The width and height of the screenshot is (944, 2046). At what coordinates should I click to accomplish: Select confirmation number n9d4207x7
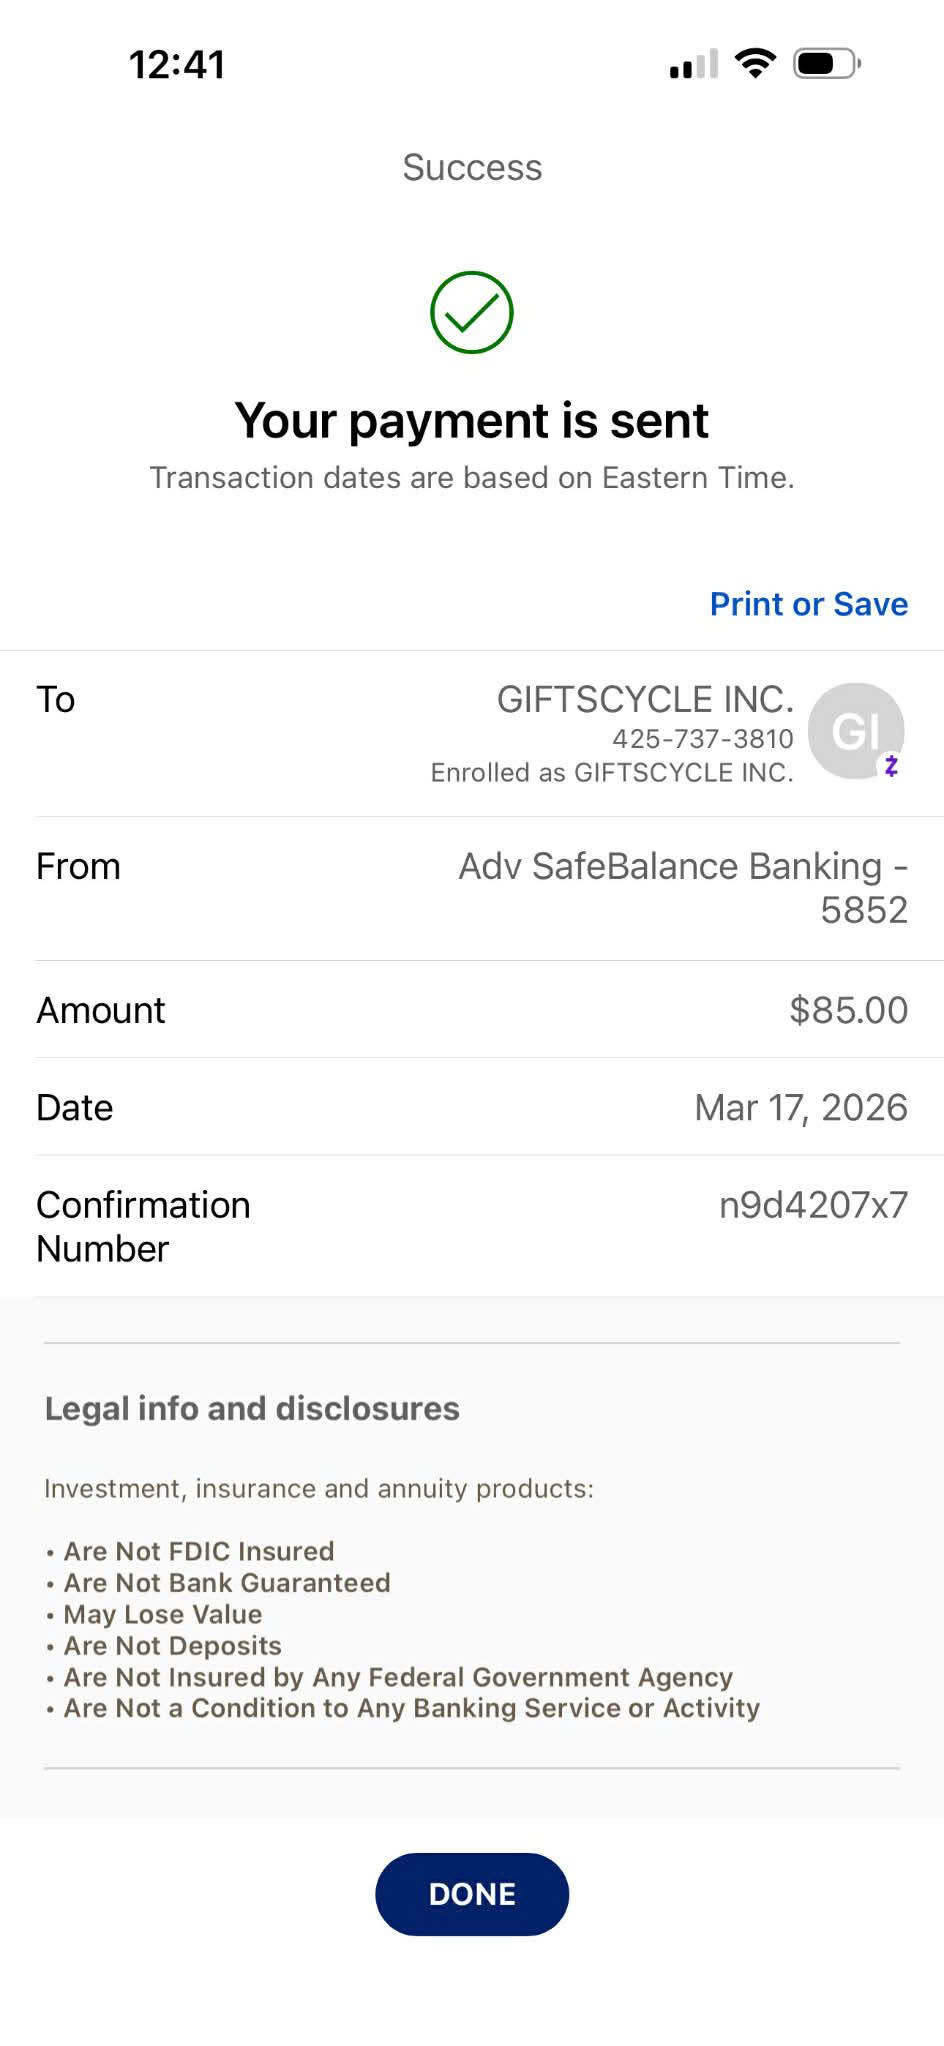814,1205
